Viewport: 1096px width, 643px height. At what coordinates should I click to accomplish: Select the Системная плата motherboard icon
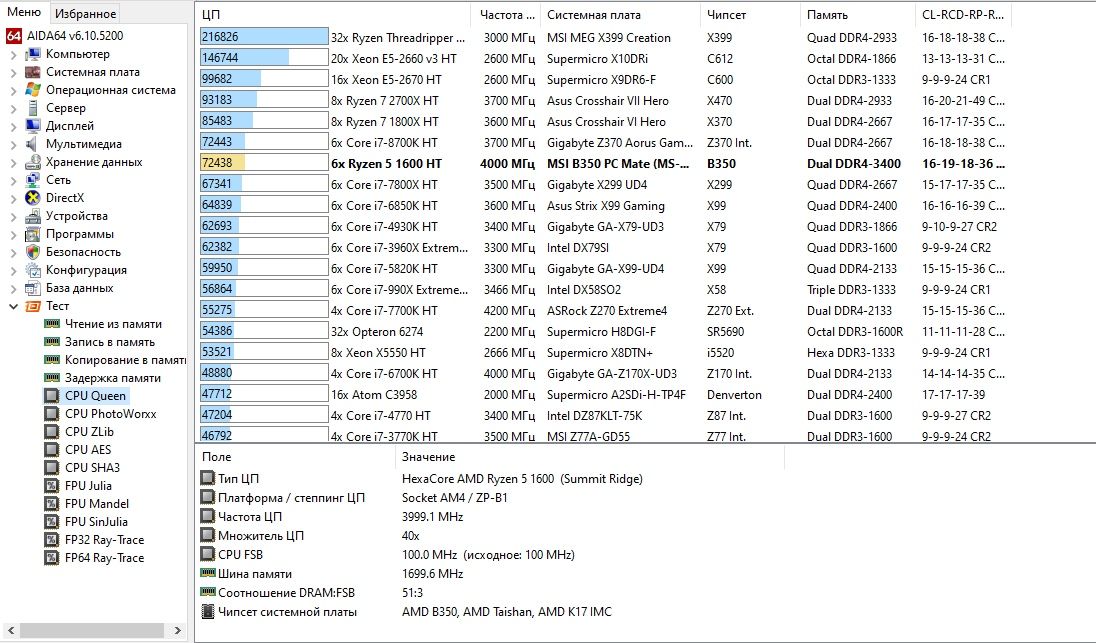[33, 72]
